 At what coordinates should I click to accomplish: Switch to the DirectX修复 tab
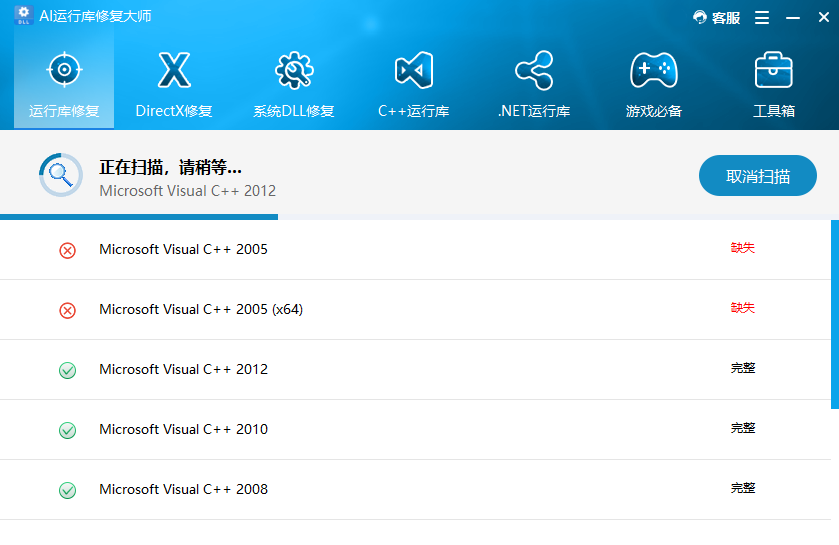(x=174, y=84)
